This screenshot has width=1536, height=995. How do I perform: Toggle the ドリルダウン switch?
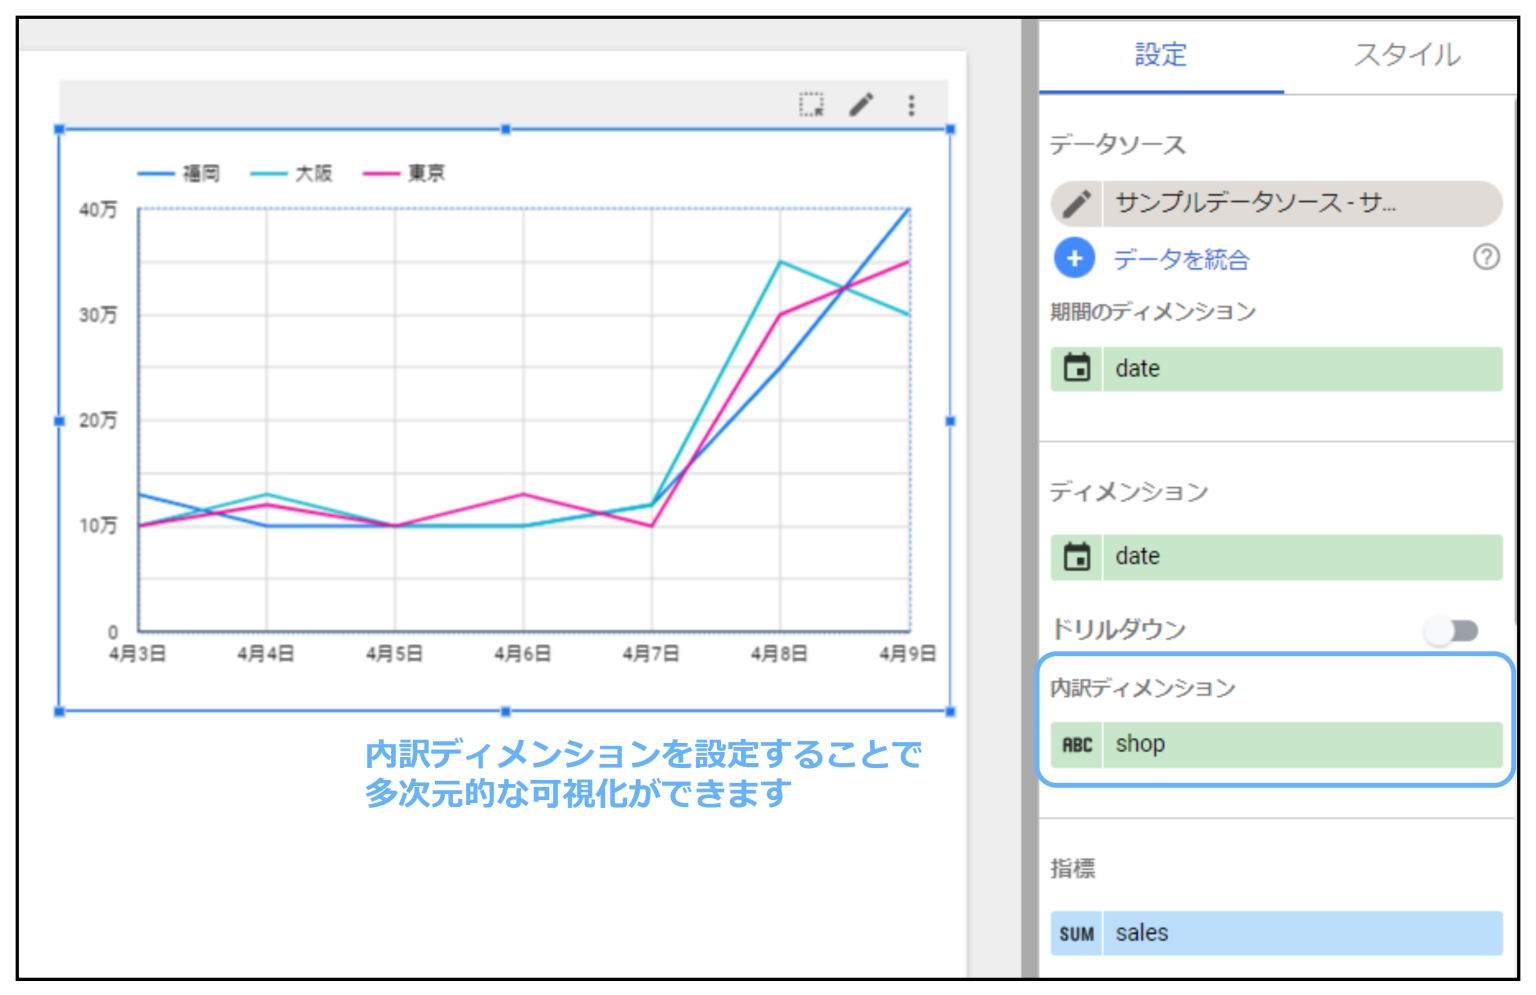[1452, 630]
